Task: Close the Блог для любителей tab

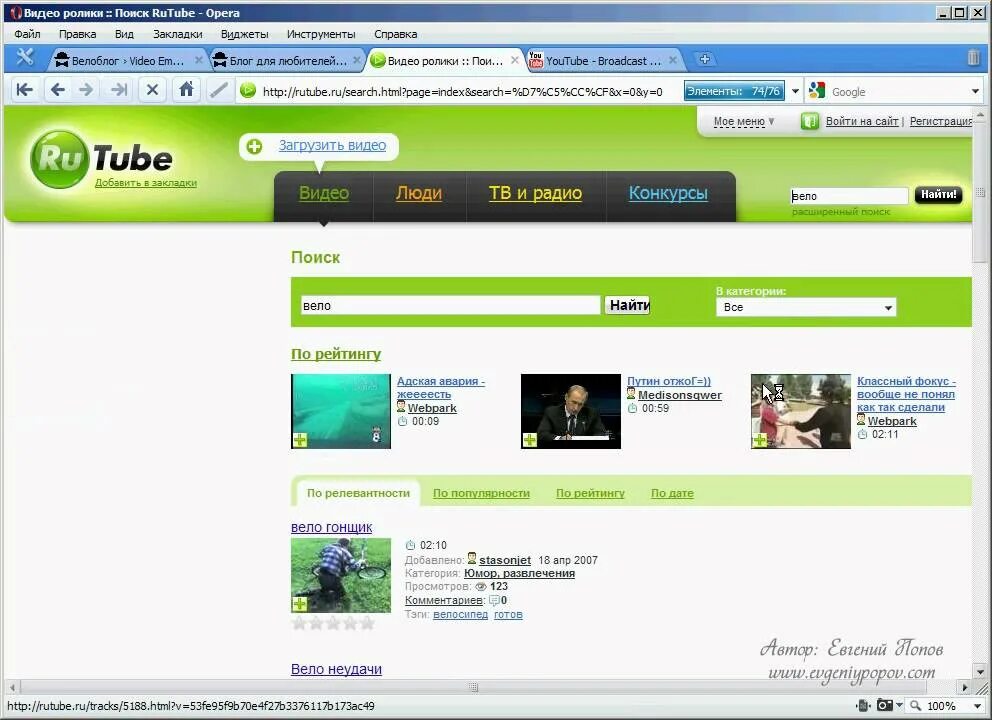Action: [x=357, y=60]
